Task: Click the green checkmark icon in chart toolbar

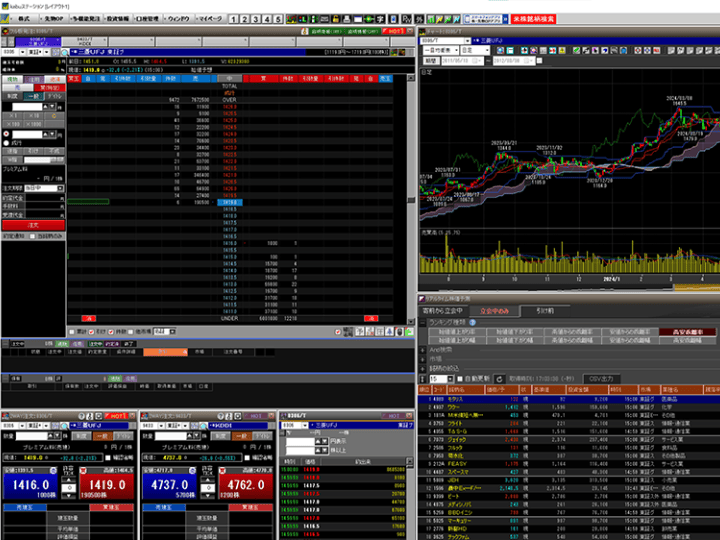Action: pos(577,50)
